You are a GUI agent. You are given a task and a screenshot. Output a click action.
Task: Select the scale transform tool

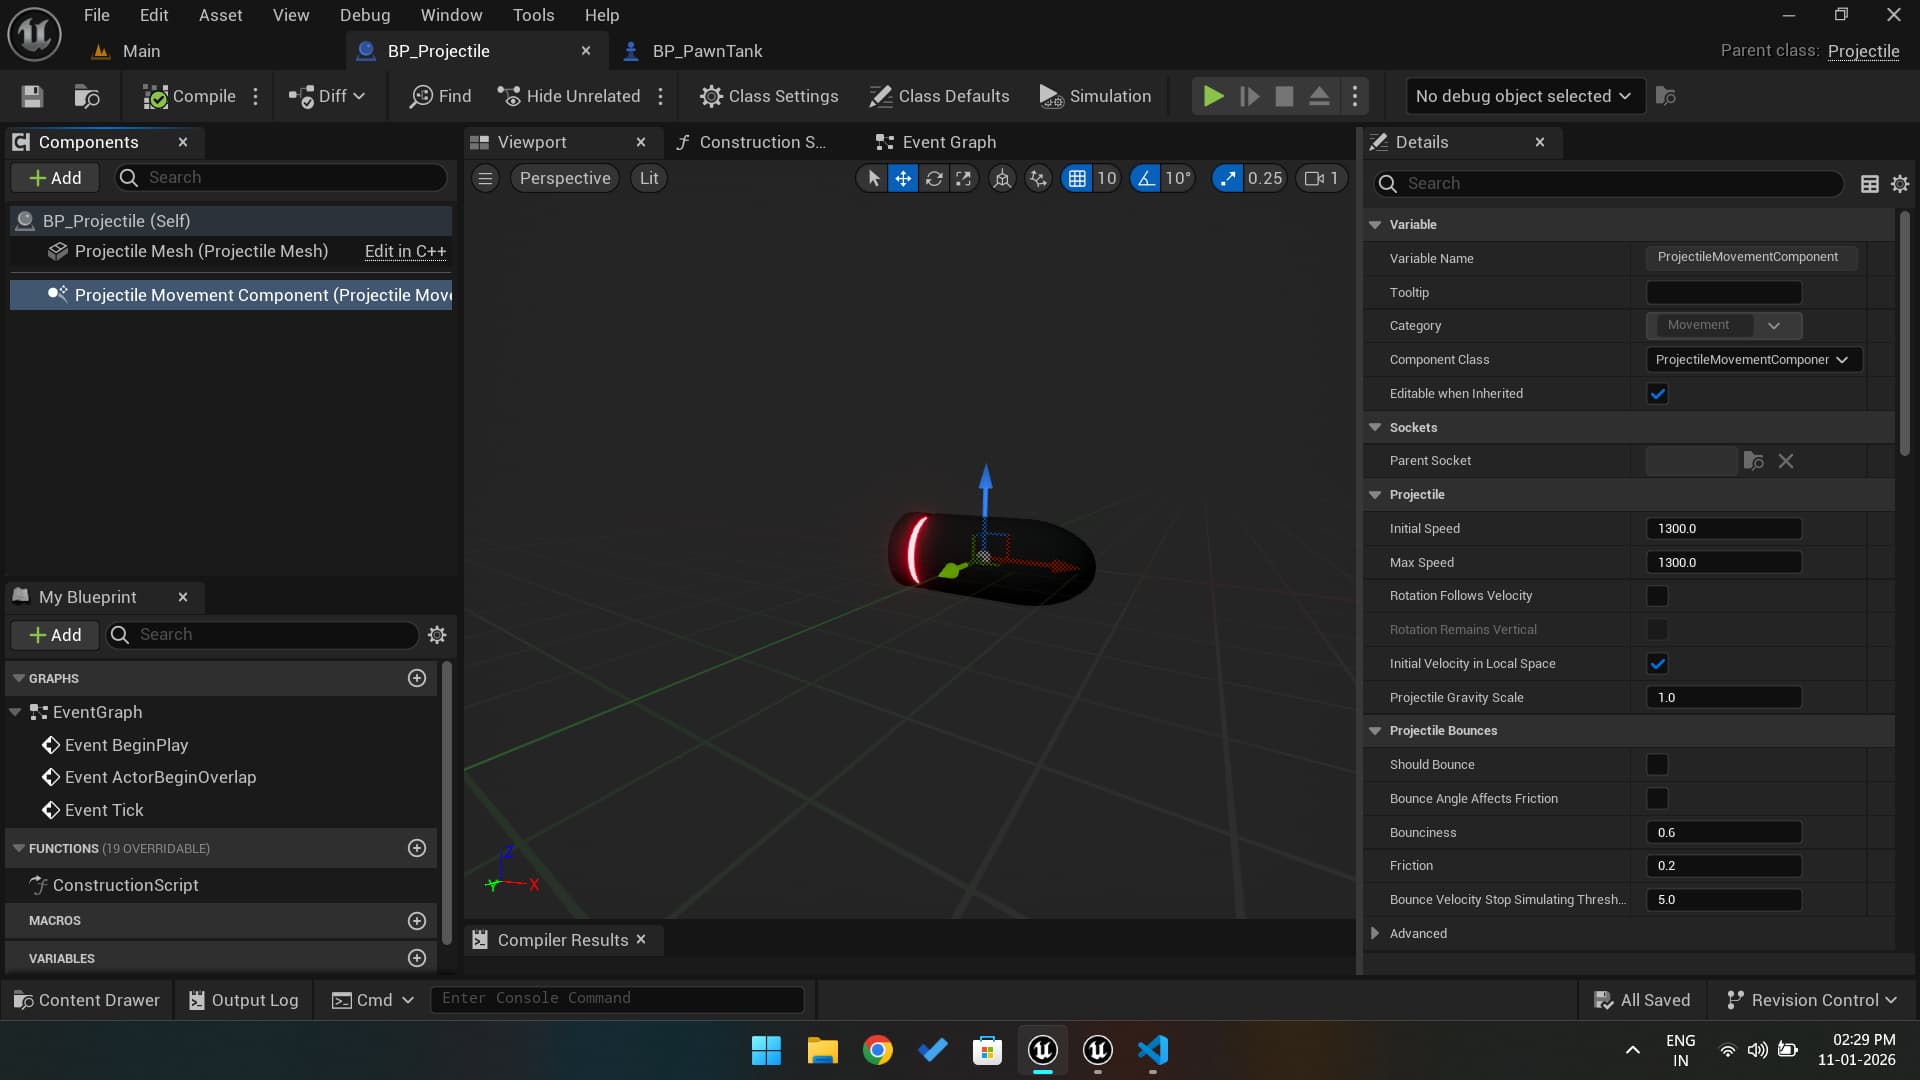(x=963, y=178)
